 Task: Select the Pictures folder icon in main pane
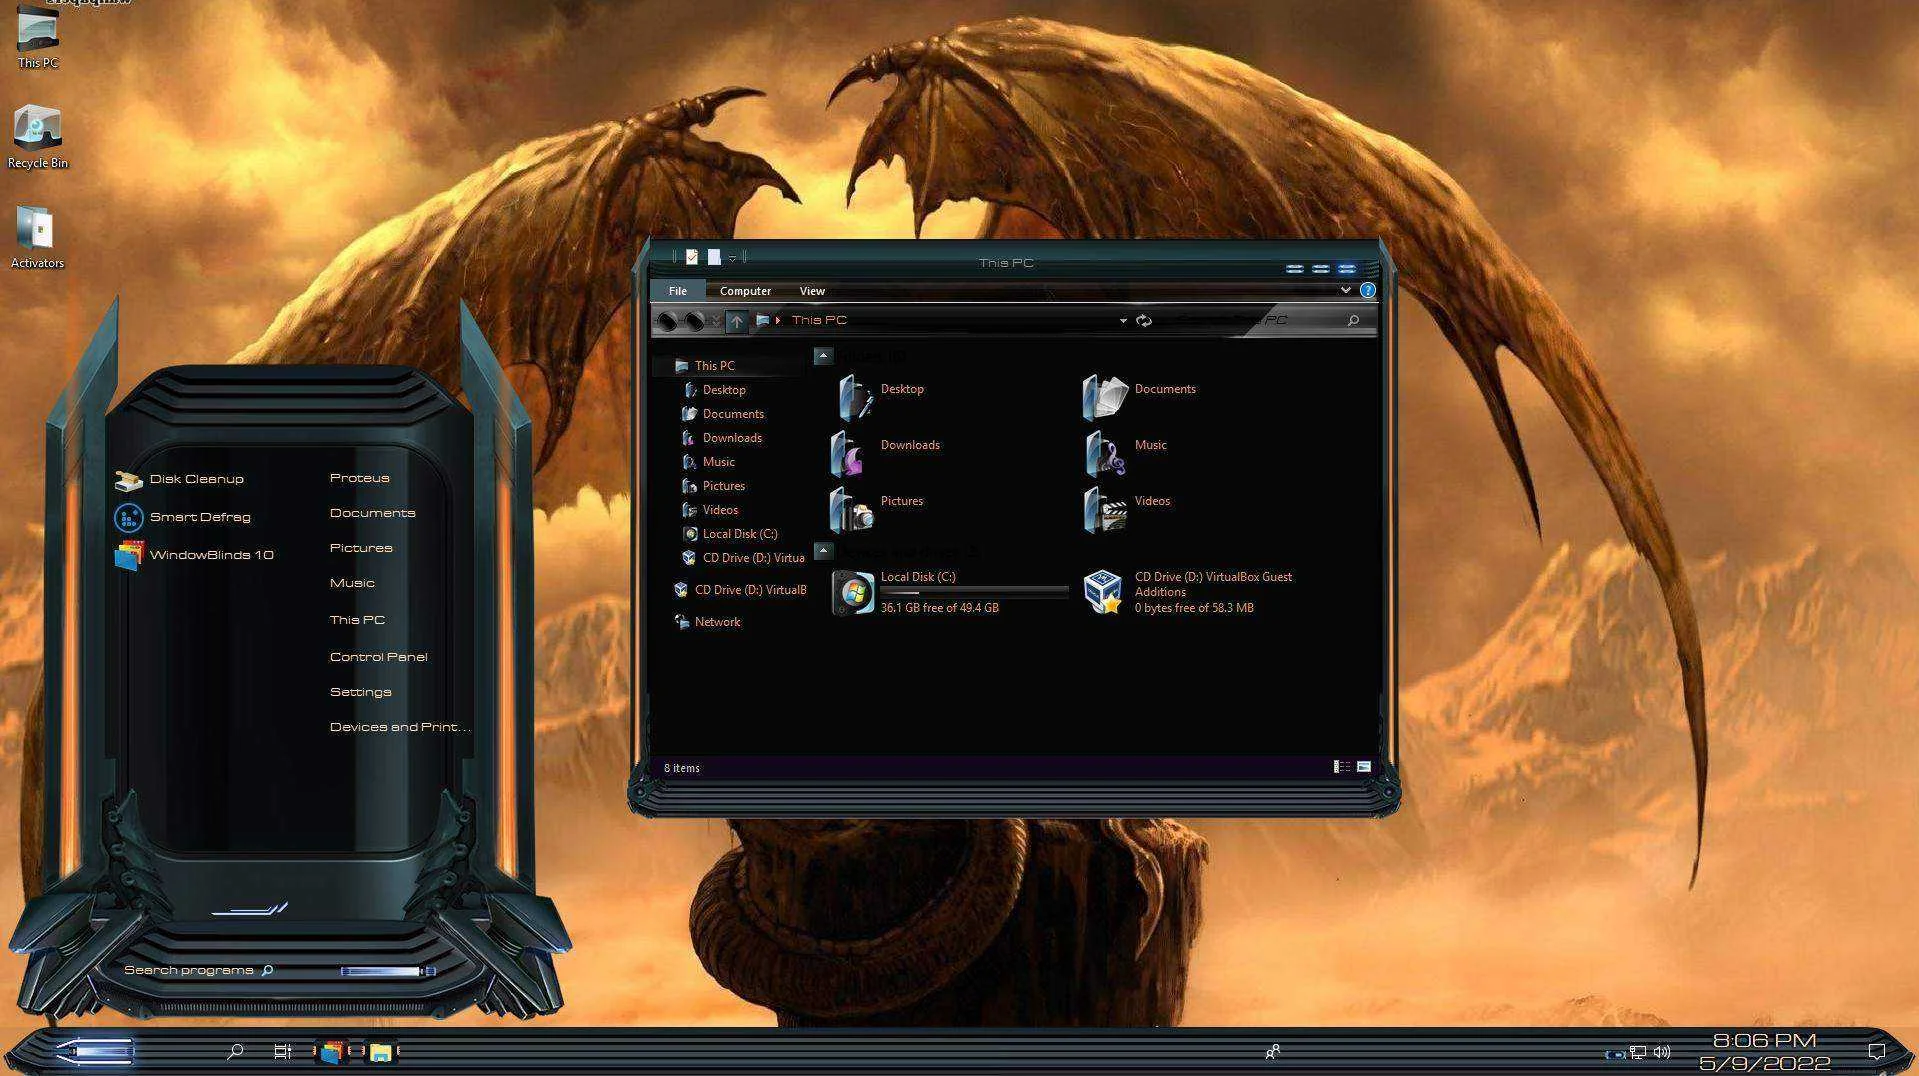851,510
